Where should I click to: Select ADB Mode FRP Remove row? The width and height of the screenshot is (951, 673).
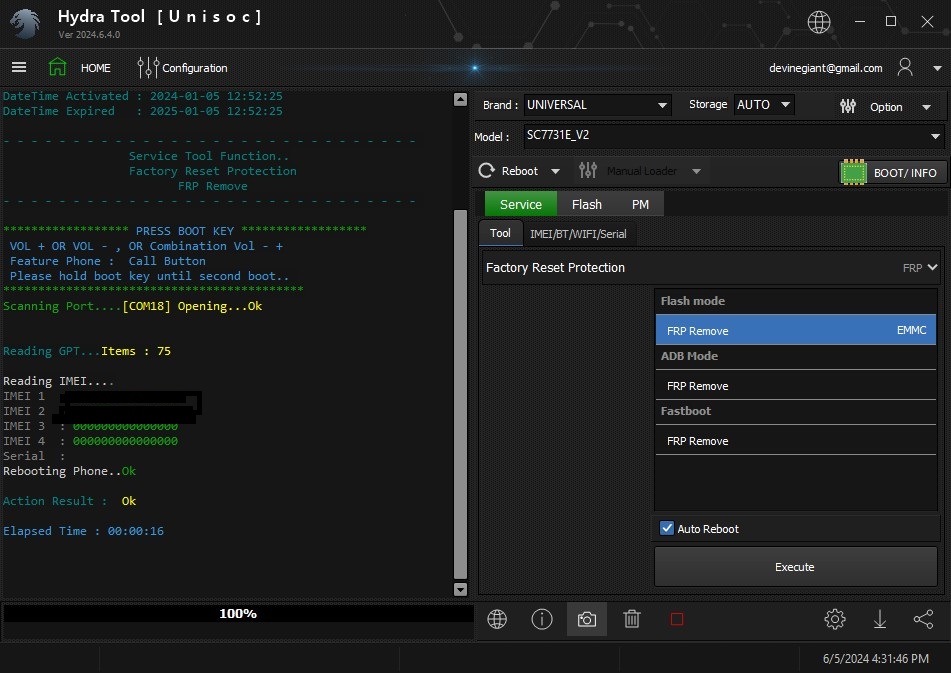point(796,386)
